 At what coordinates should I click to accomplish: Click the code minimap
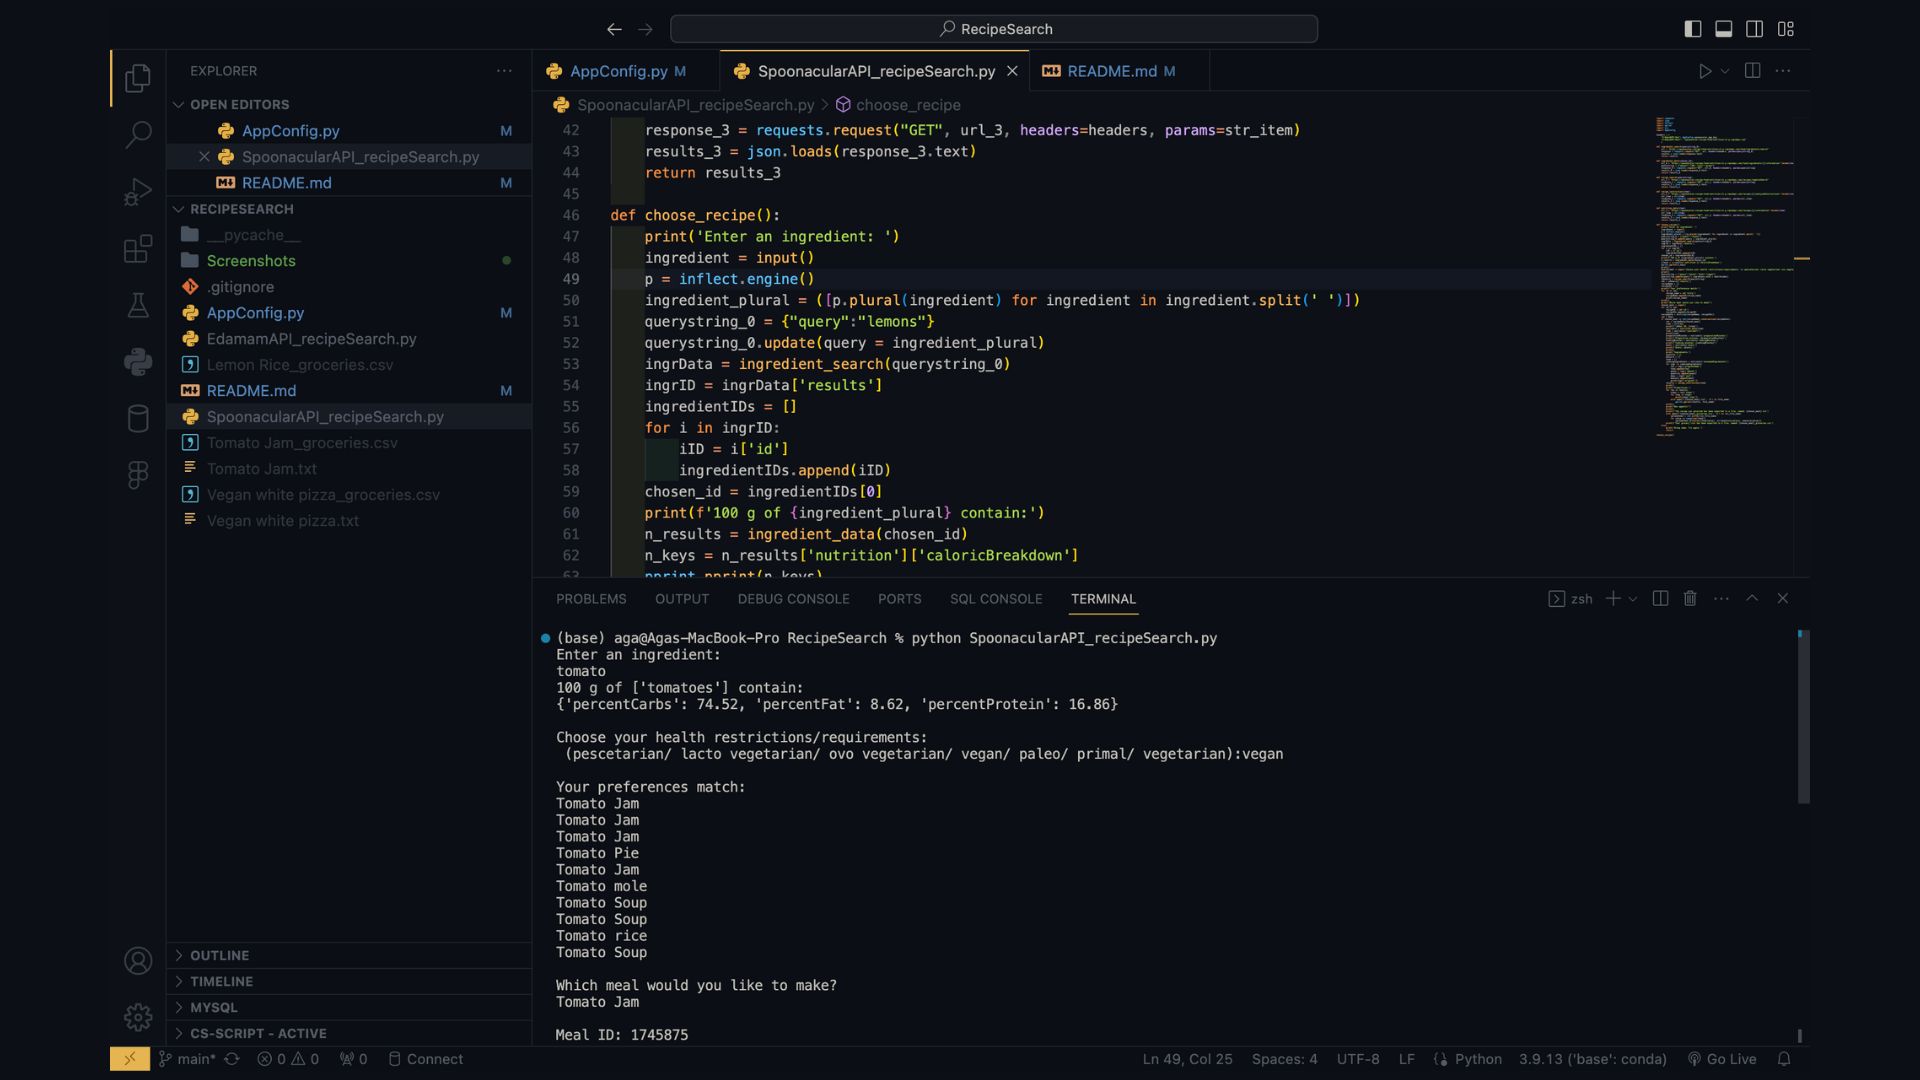[x=1723, y=277]
